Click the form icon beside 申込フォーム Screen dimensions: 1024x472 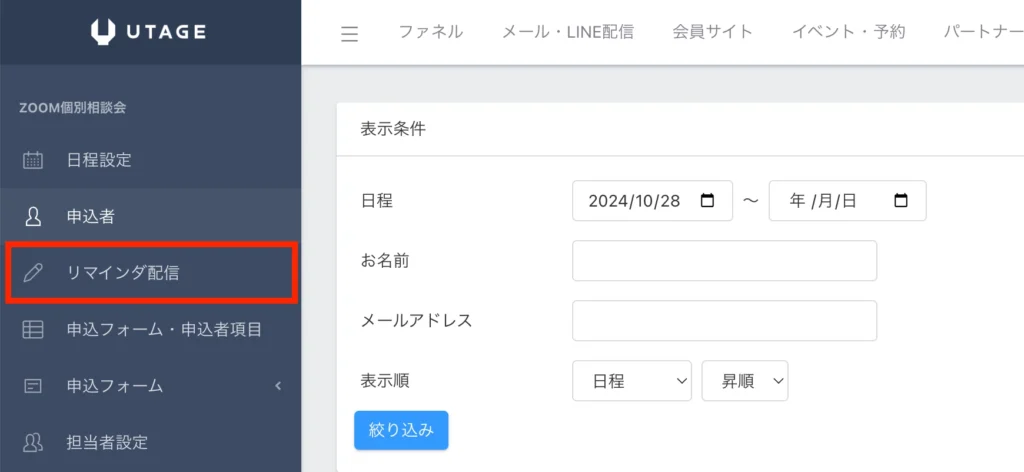pyautogui.click(x=33, y=386)
